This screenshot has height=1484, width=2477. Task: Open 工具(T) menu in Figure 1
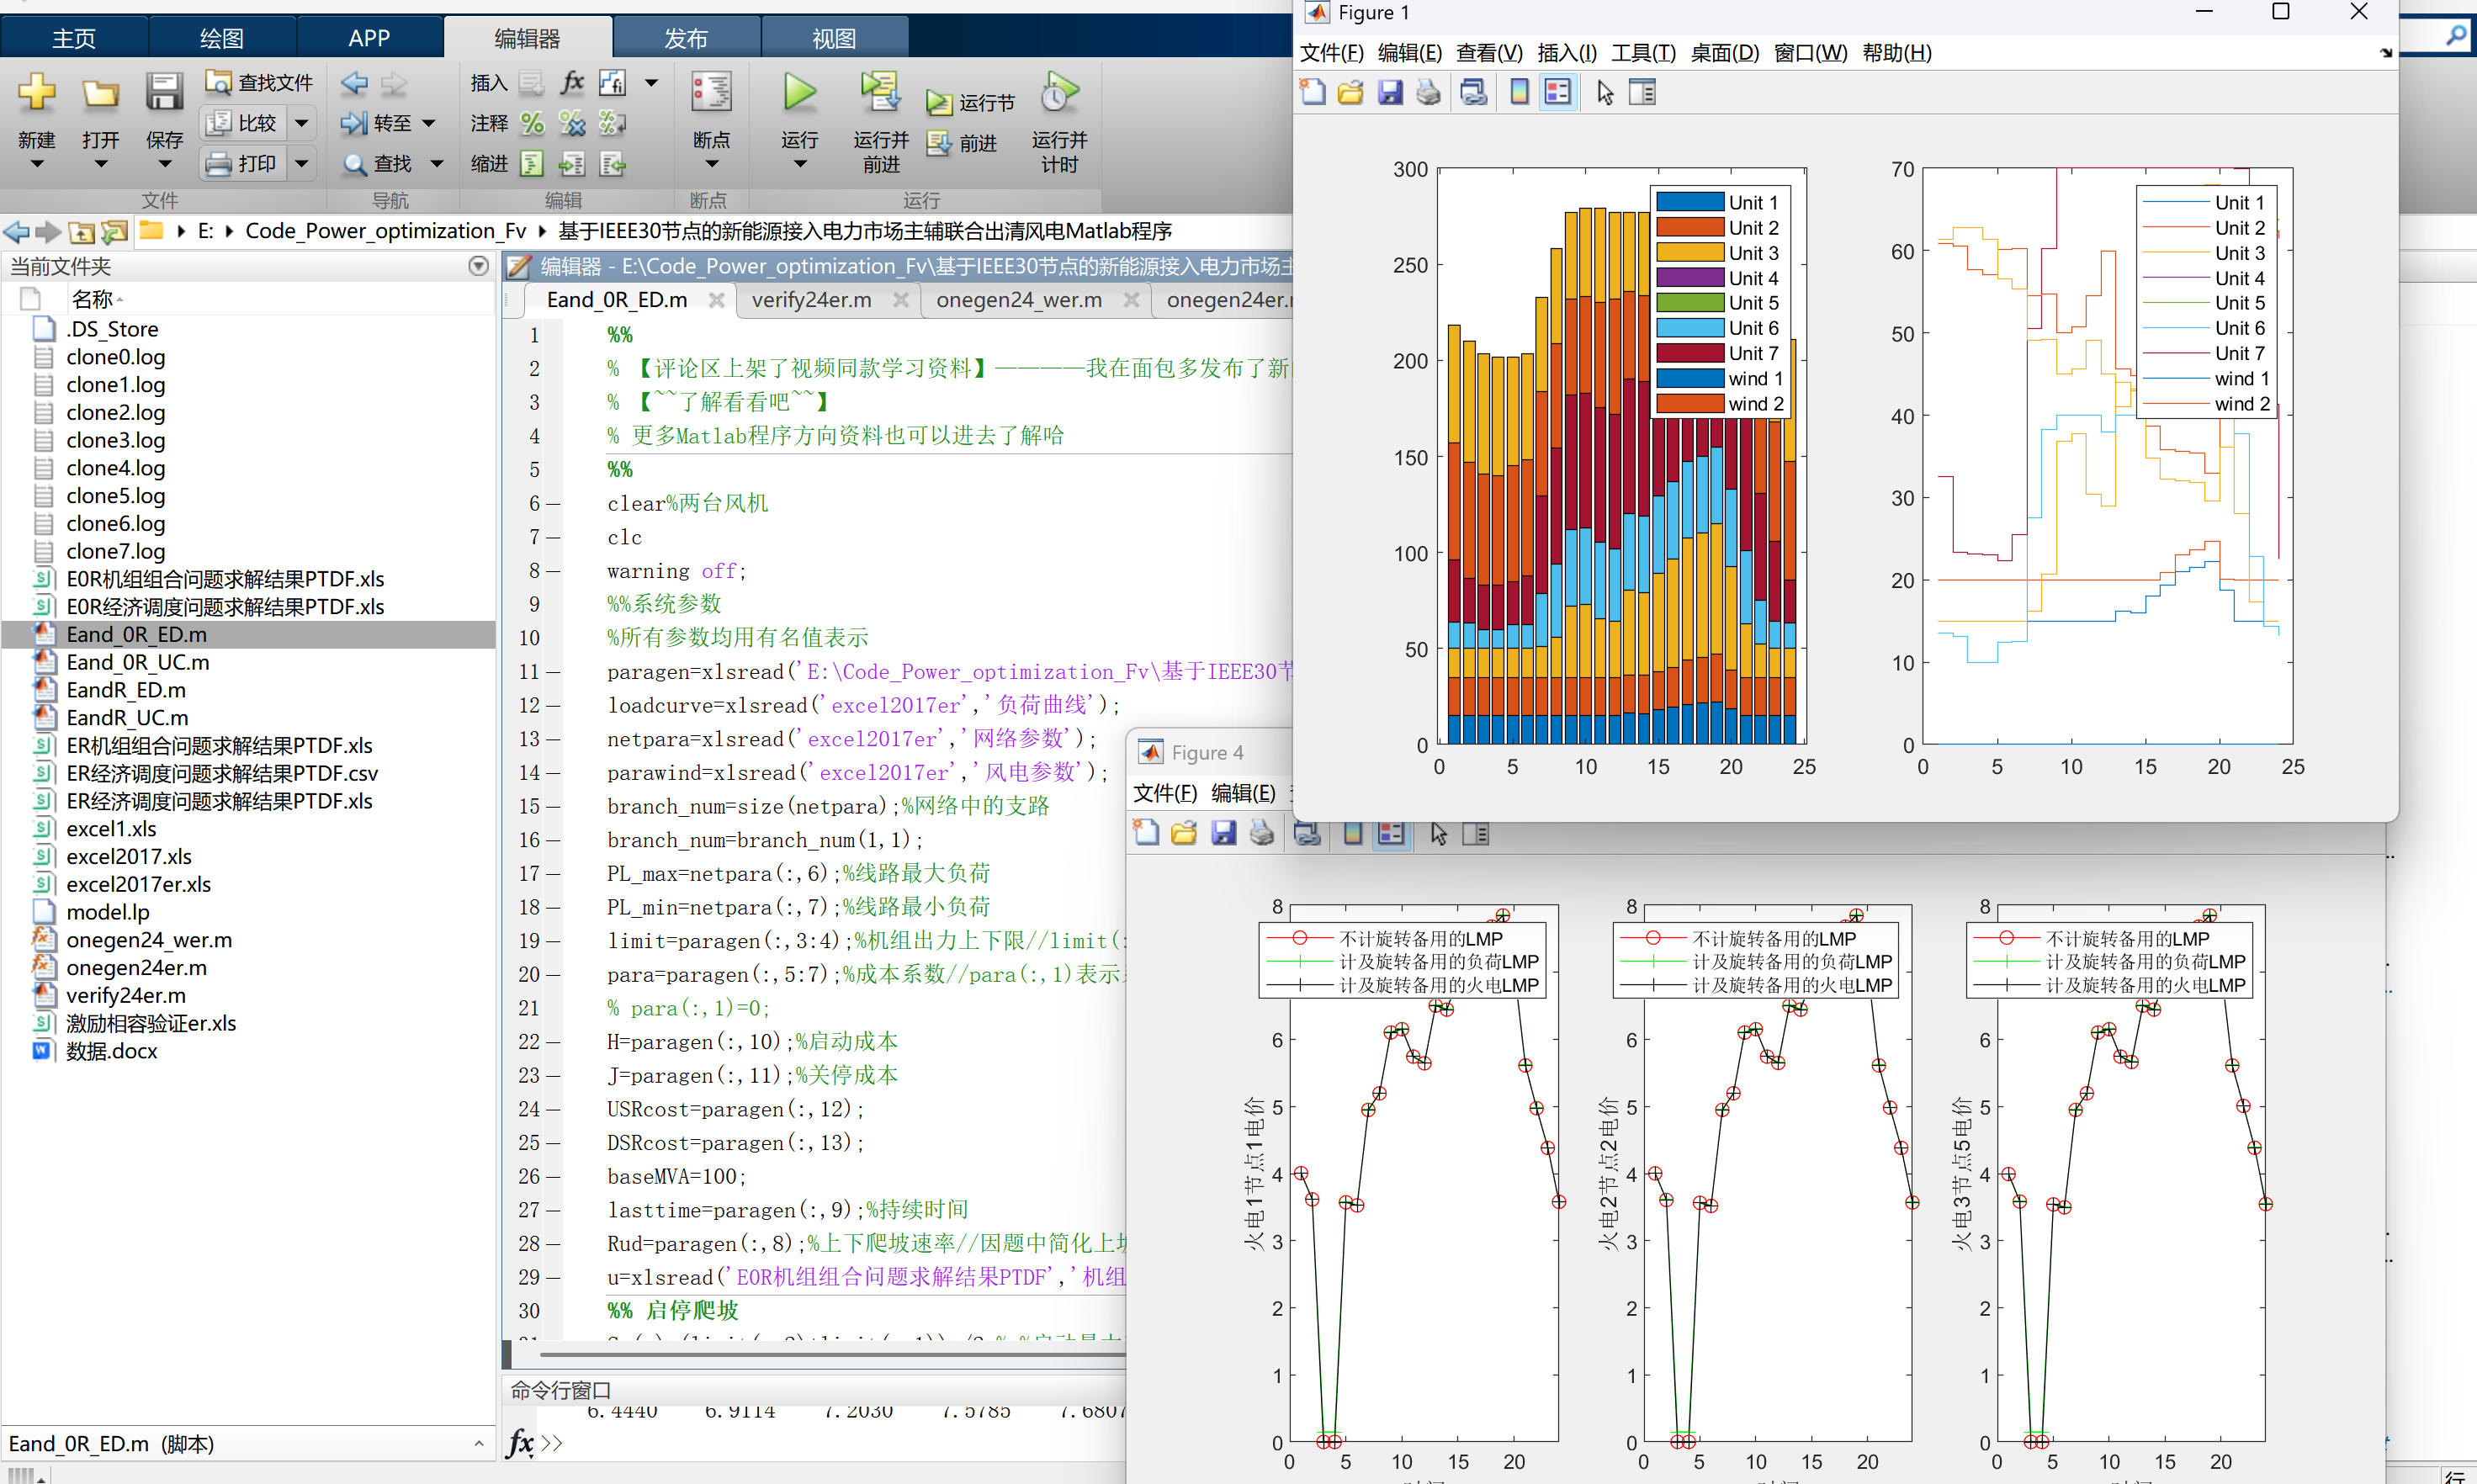[x=1643, y=53]
